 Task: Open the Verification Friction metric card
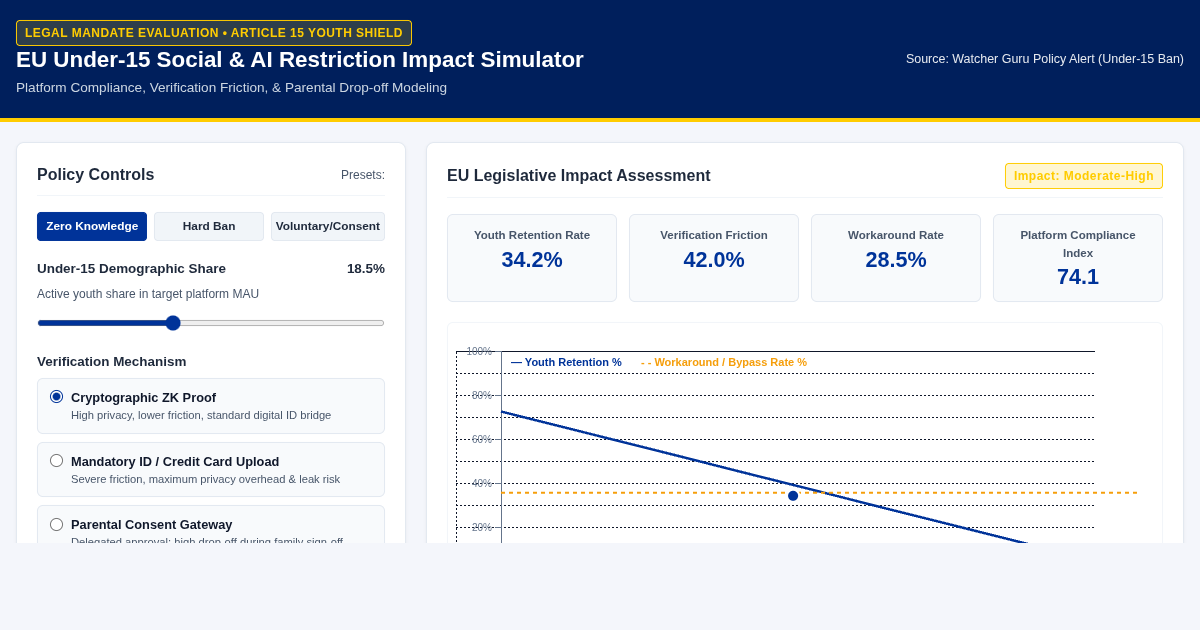(x=714, y=258)
